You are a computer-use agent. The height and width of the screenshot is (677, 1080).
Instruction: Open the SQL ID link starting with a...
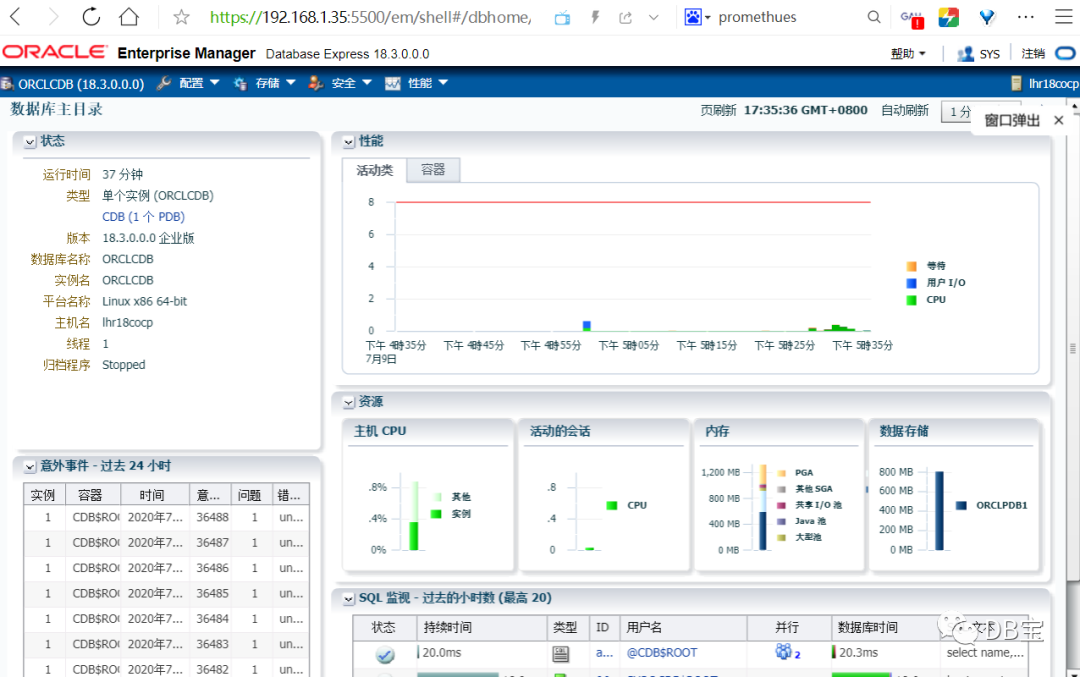tap(604, 652)
